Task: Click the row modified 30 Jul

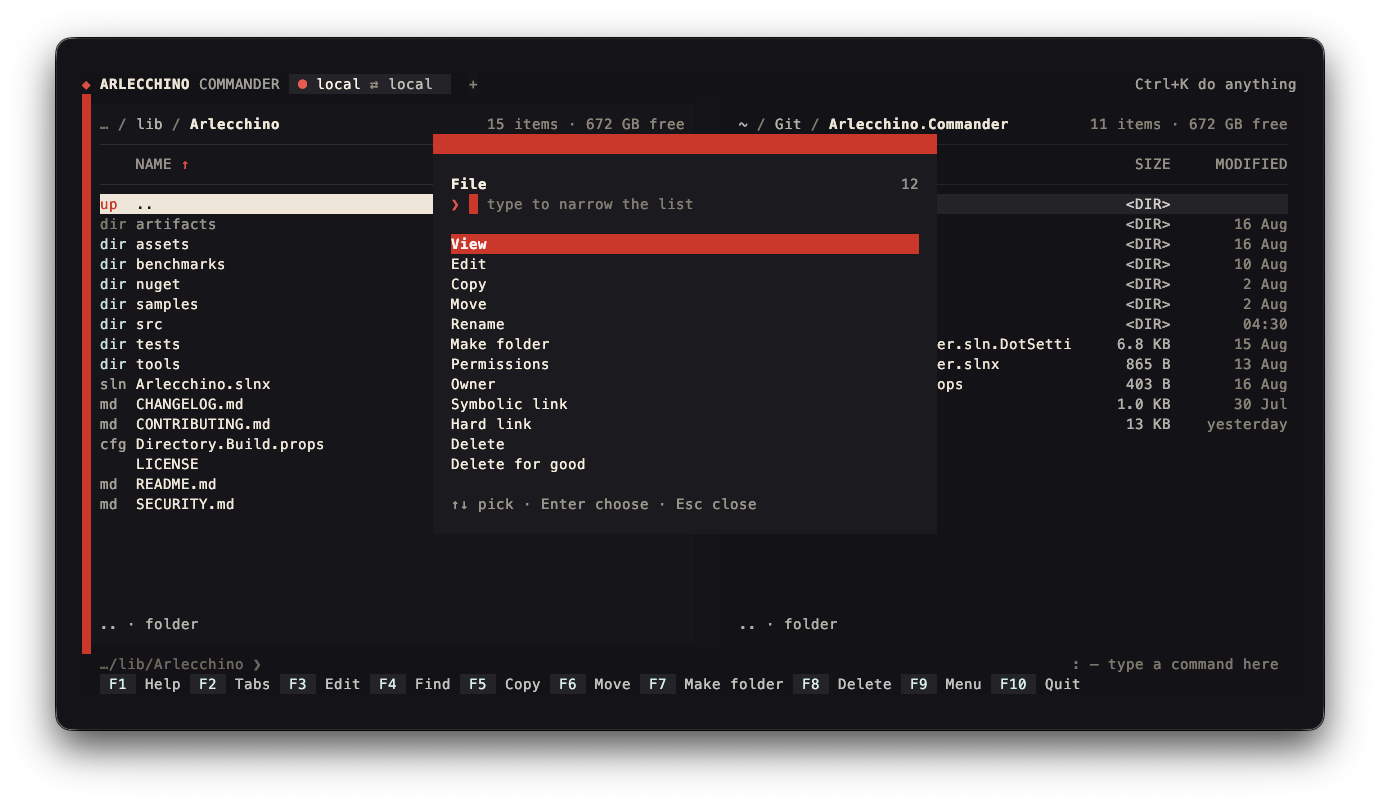Action: click(x=1112, y=404)
